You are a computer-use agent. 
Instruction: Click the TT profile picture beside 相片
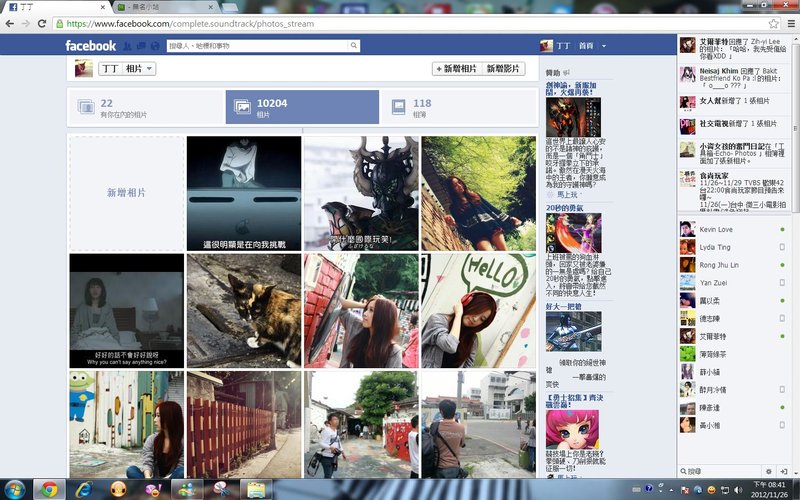click(84, 68)
